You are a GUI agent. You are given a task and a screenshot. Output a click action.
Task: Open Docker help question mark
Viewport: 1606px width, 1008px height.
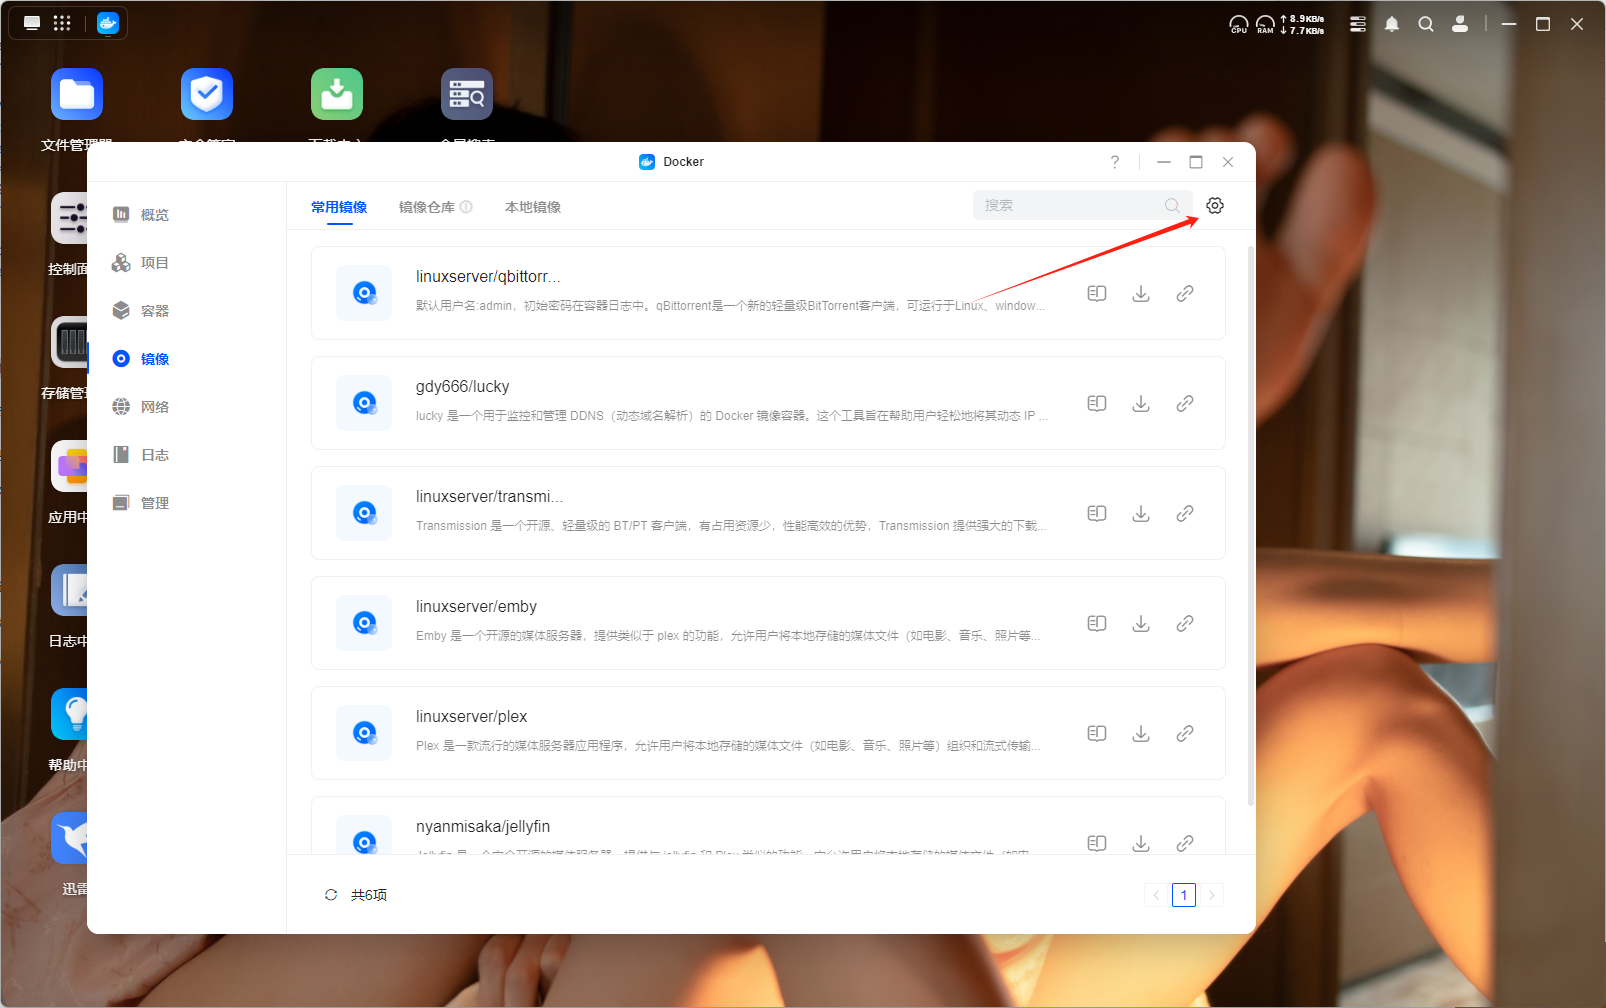tap(1115, 162)
